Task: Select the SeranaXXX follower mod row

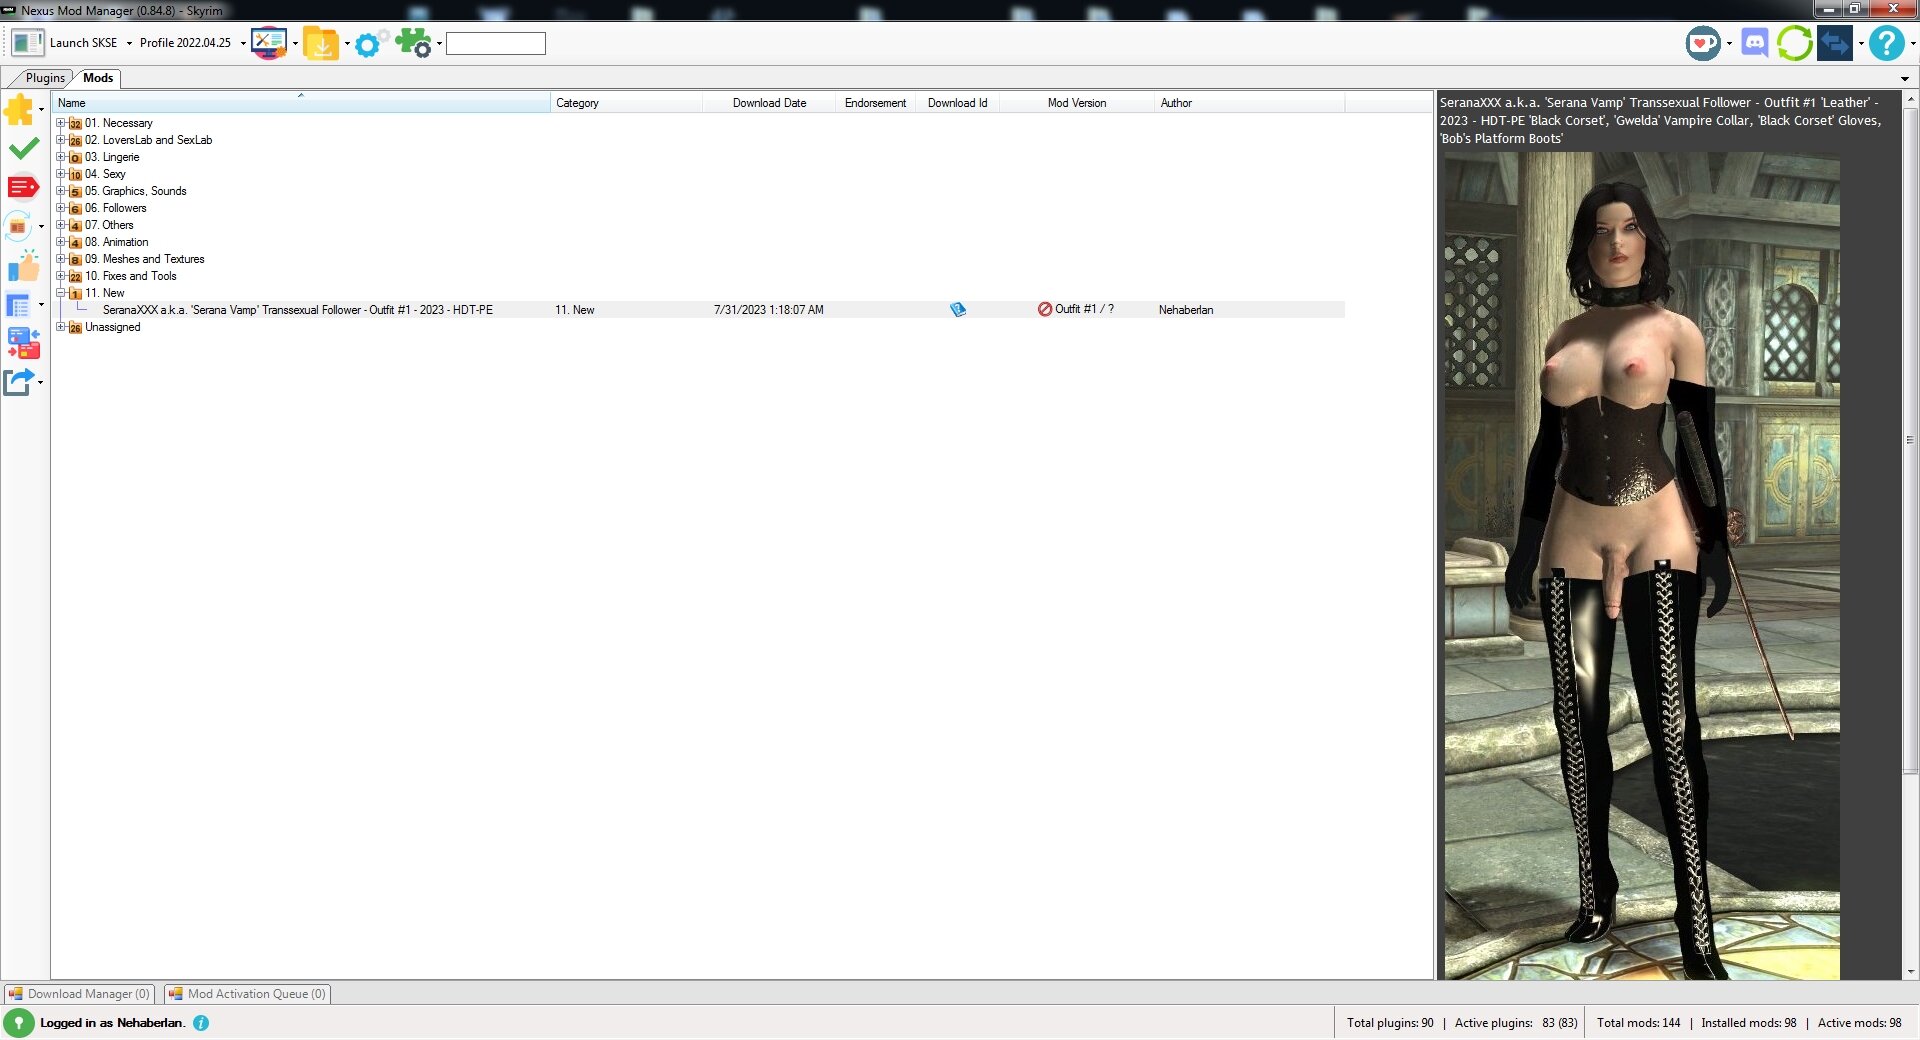Action: click(x=698, y=310)
